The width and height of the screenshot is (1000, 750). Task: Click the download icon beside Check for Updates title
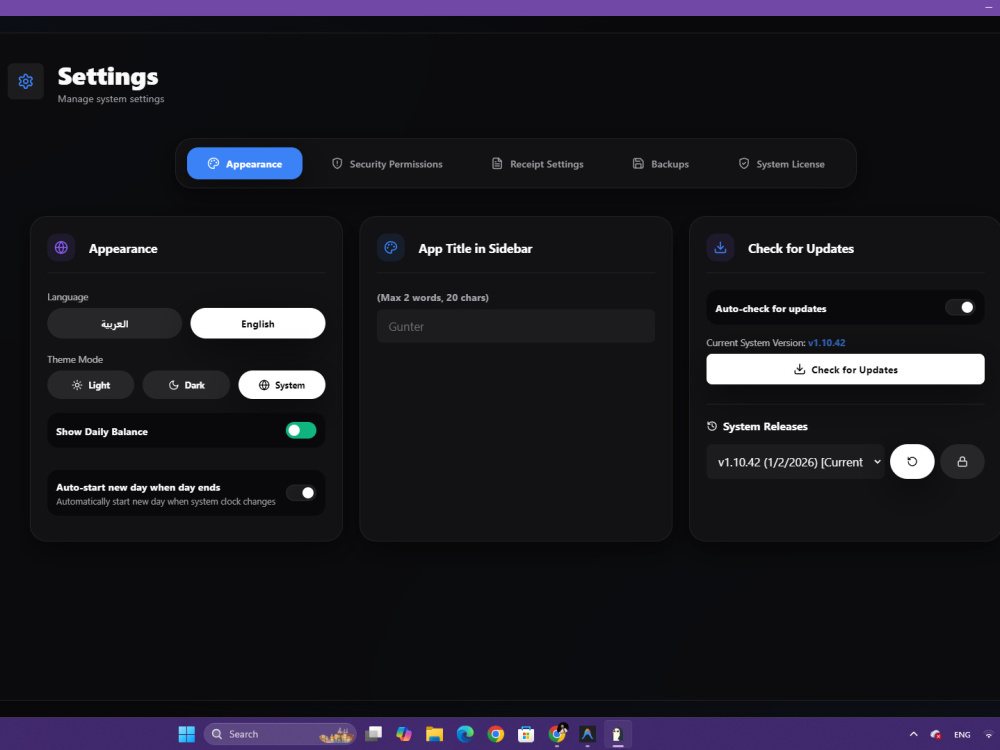pos(720,247)
